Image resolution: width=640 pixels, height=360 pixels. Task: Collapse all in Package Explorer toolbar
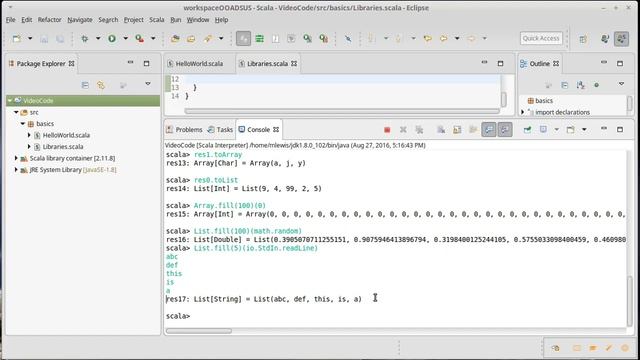tap(85, 85)
